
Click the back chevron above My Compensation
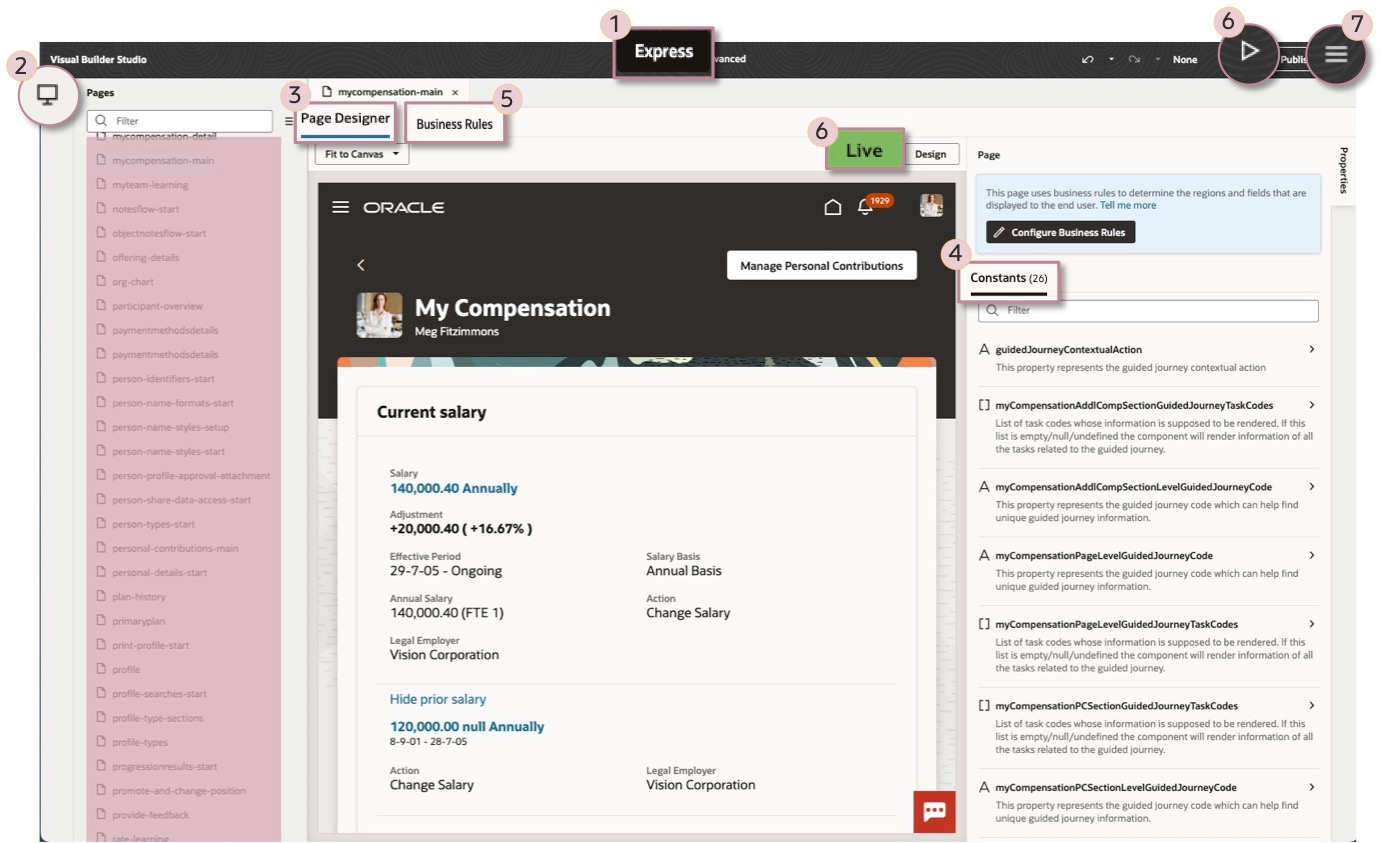pyautogui.click(x=361, y=265)
